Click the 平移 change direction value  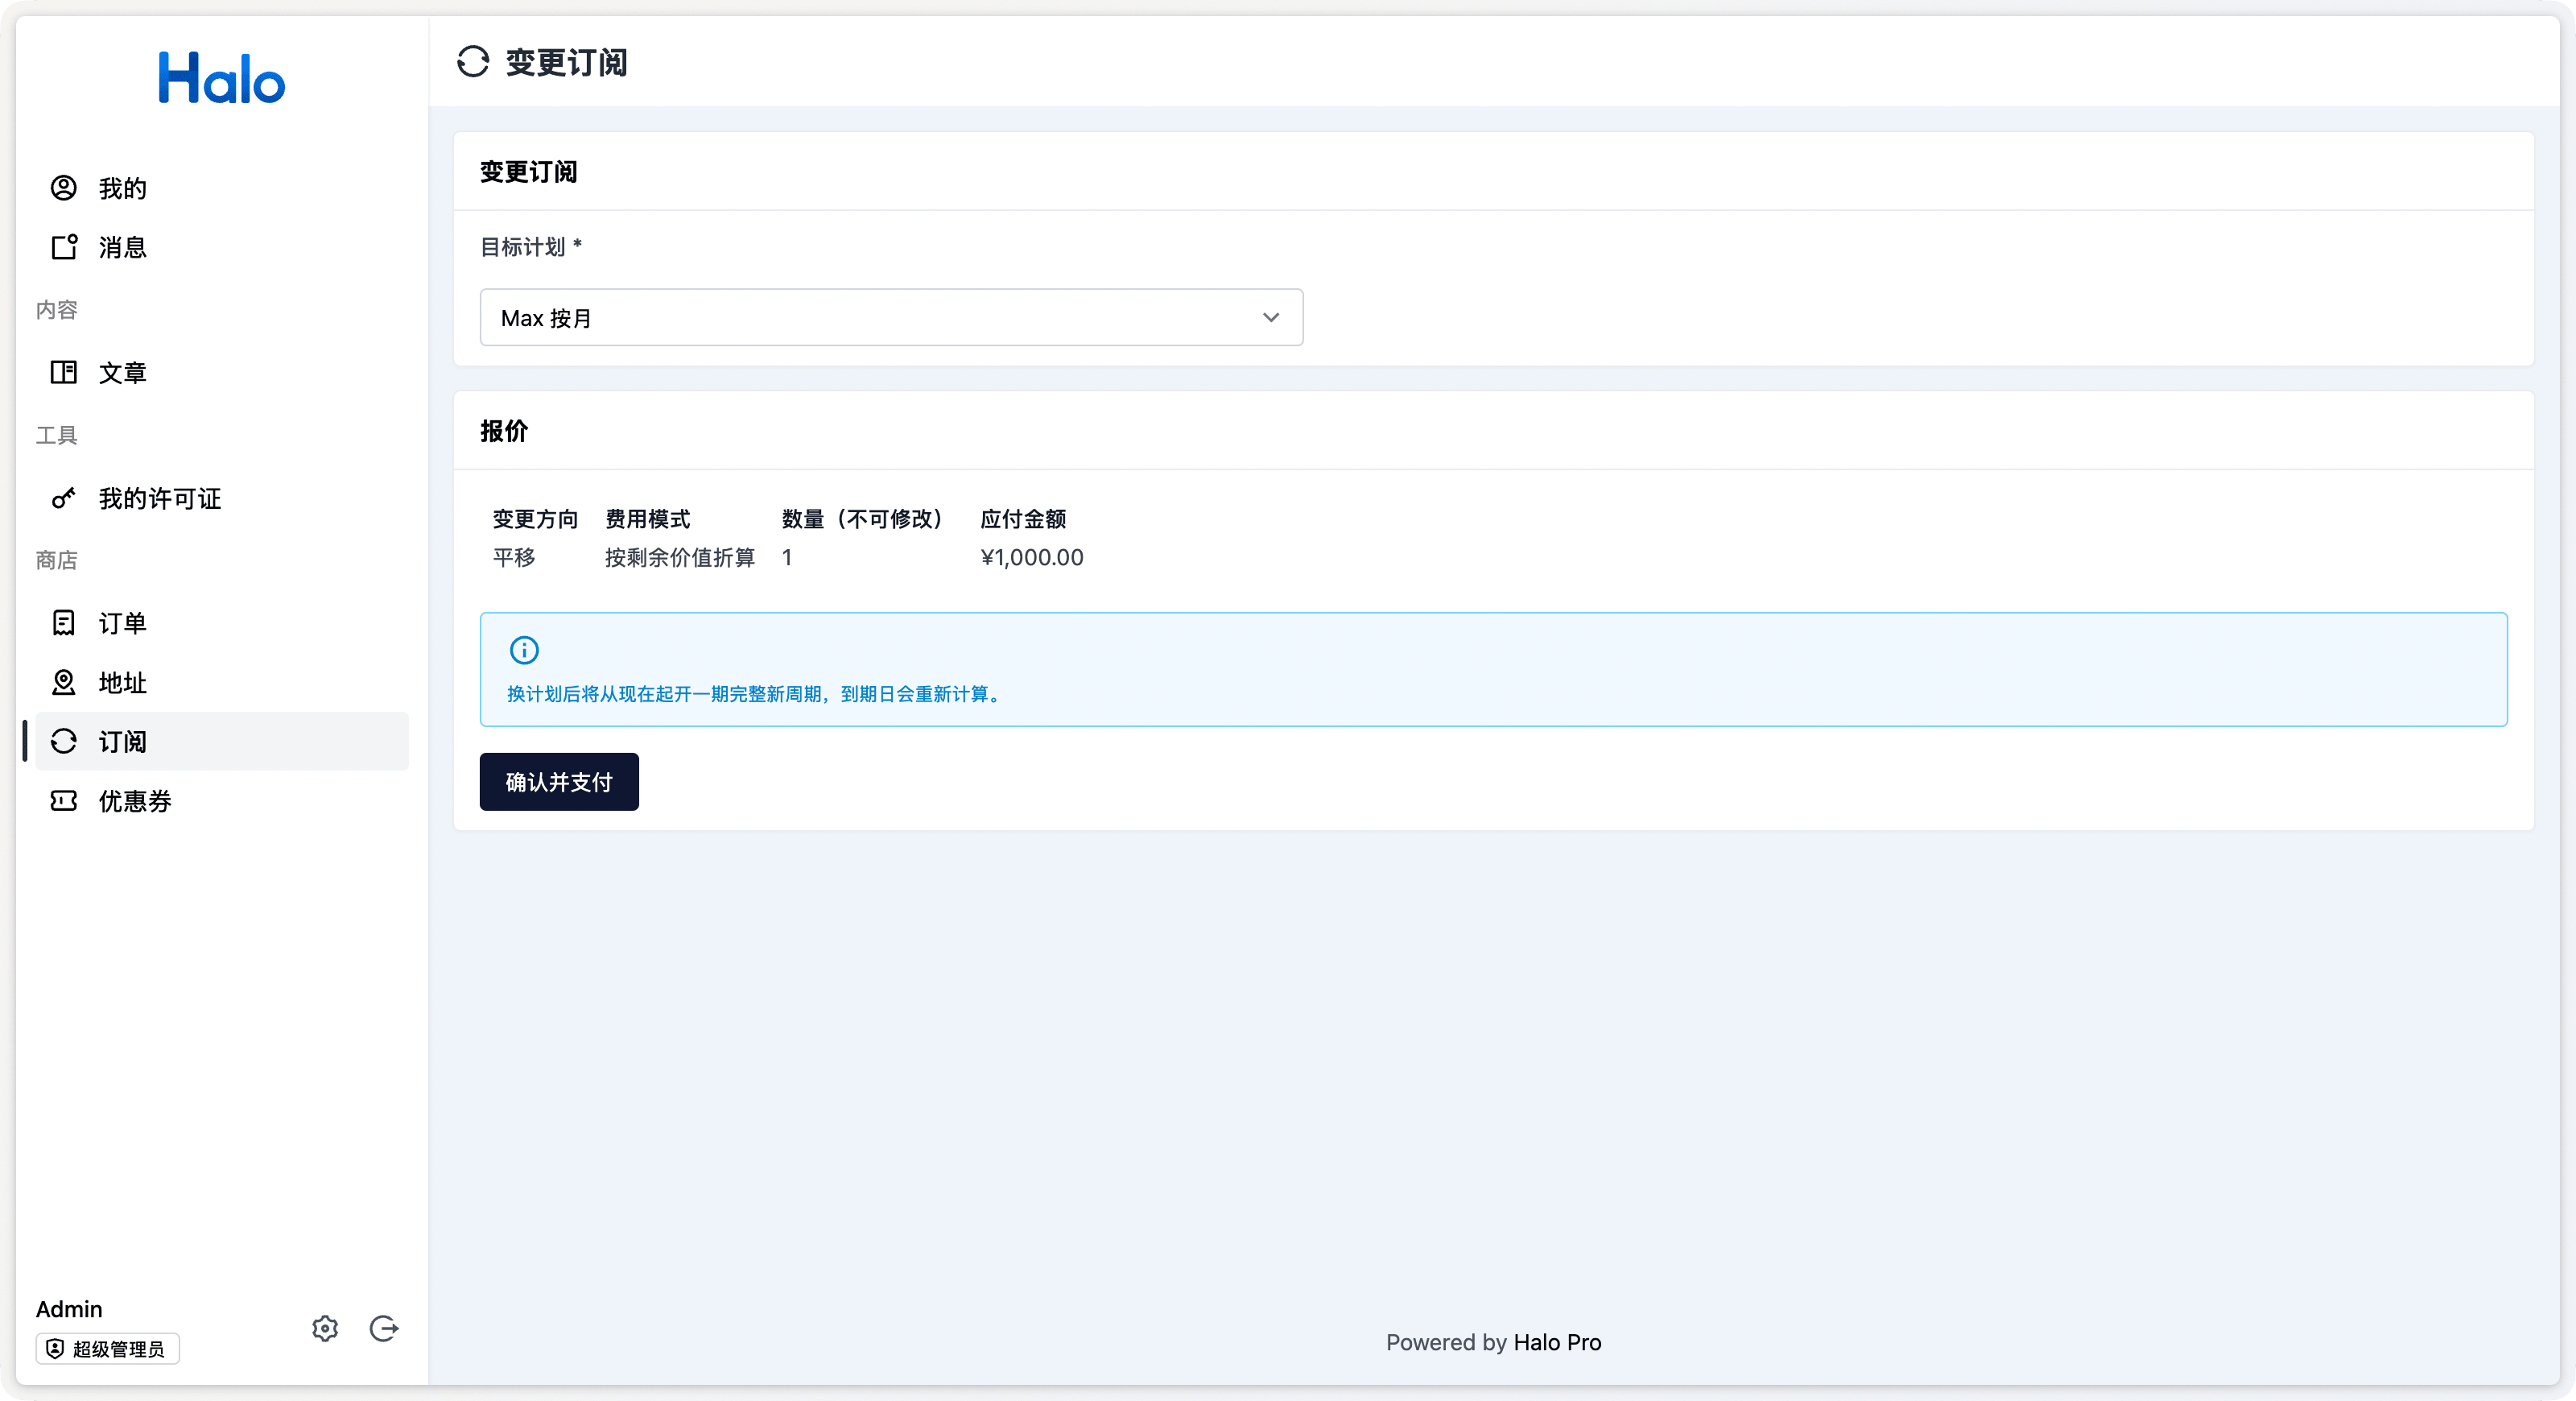[x=514, y=557]
